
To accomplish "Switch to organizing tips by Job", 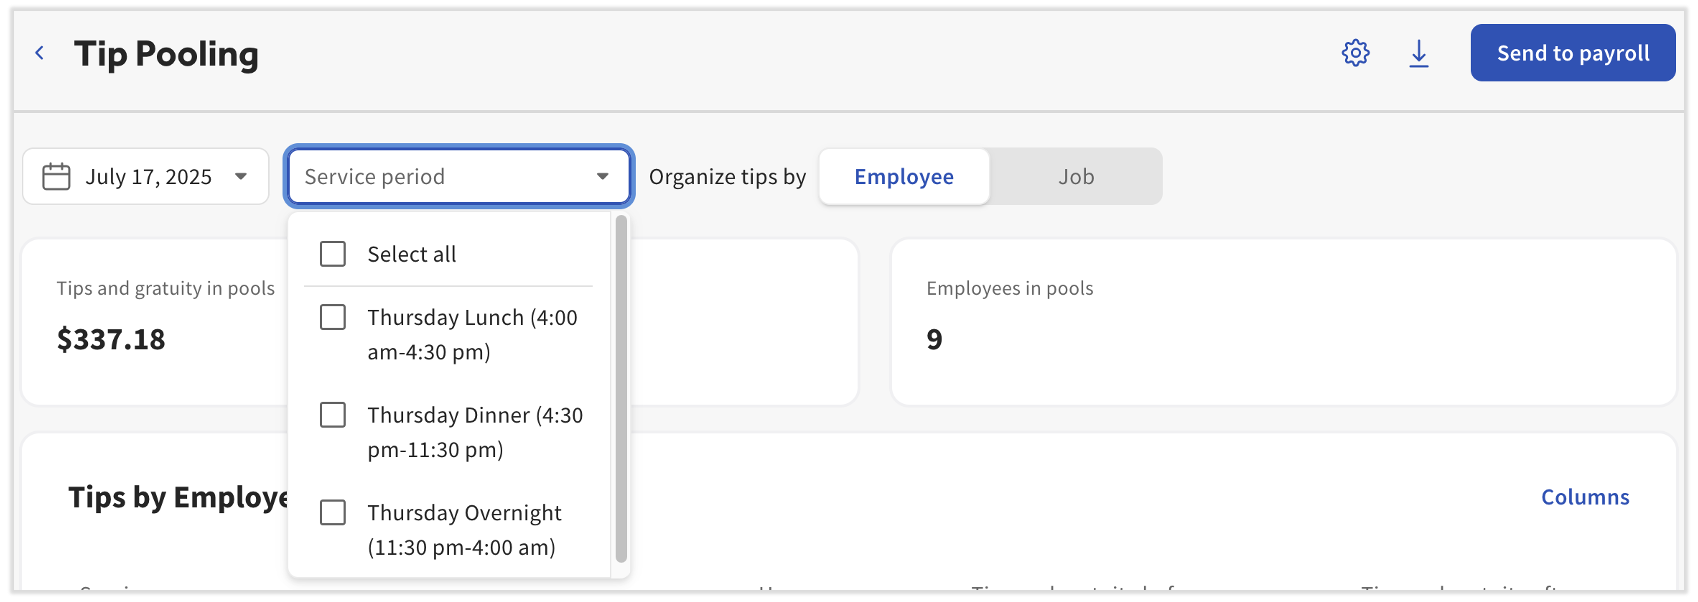I will tap(1076, 177).
